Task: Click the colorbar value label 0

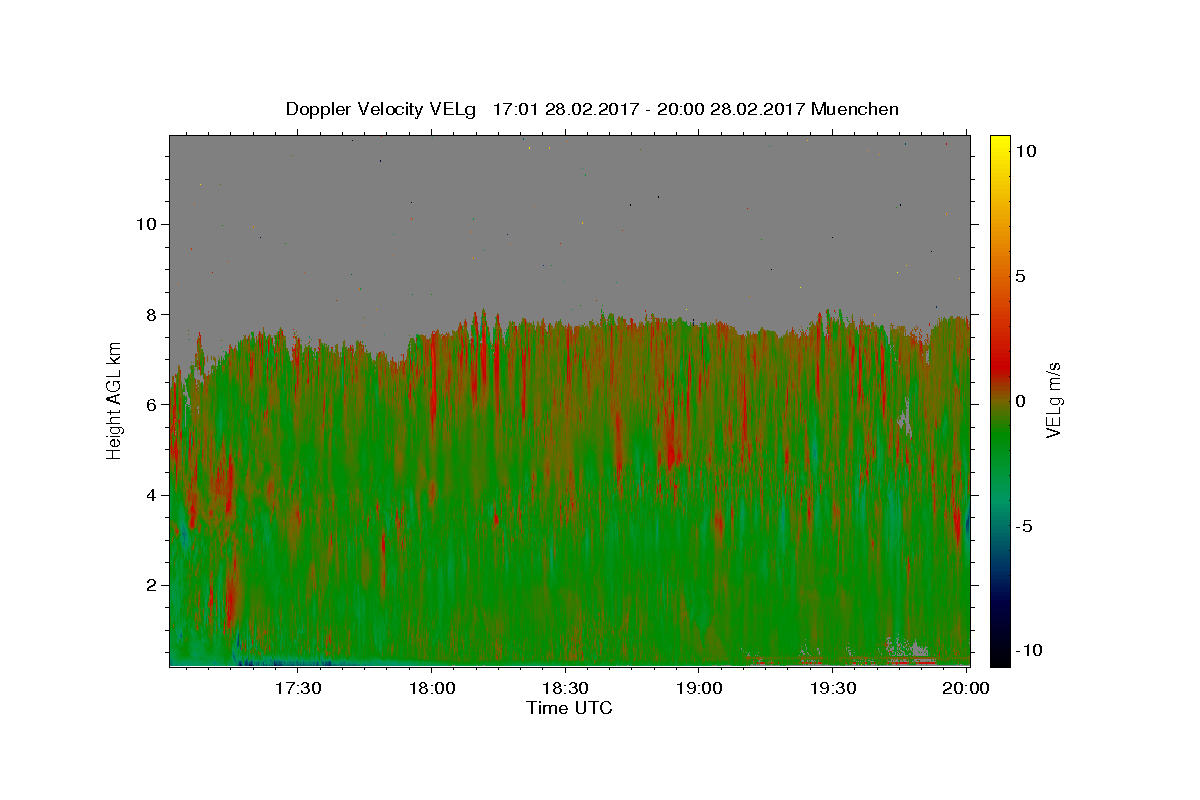Action: click(1021, 401)
